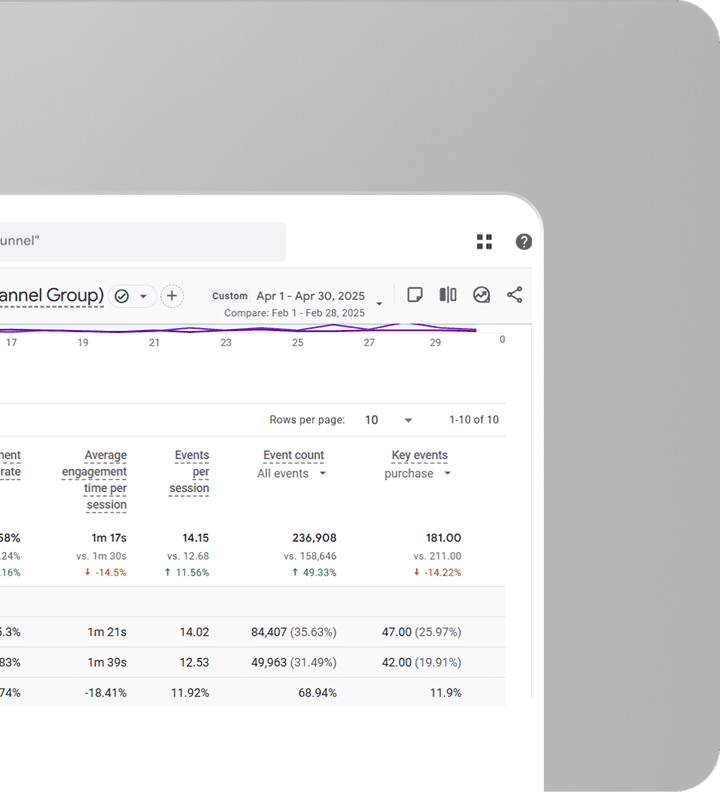Click the vs. 158,646 comparison value
Image resolution: width=720 pixels, height=792 pixels.
(x=310, y=556)
